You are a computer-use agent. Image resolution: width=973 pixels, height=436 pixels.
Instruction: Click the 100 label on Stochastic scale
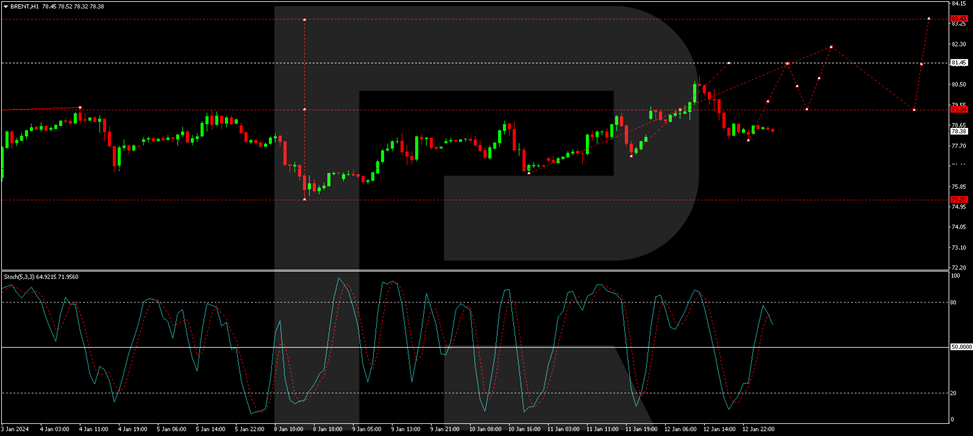tap(956, 275)
